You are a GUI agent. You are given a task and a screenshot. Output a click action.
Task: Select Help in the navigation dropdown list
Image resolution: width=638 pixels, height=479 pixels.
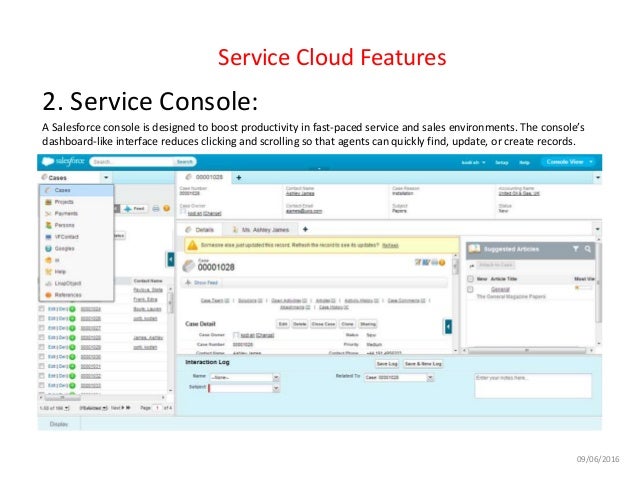[76, 271]
